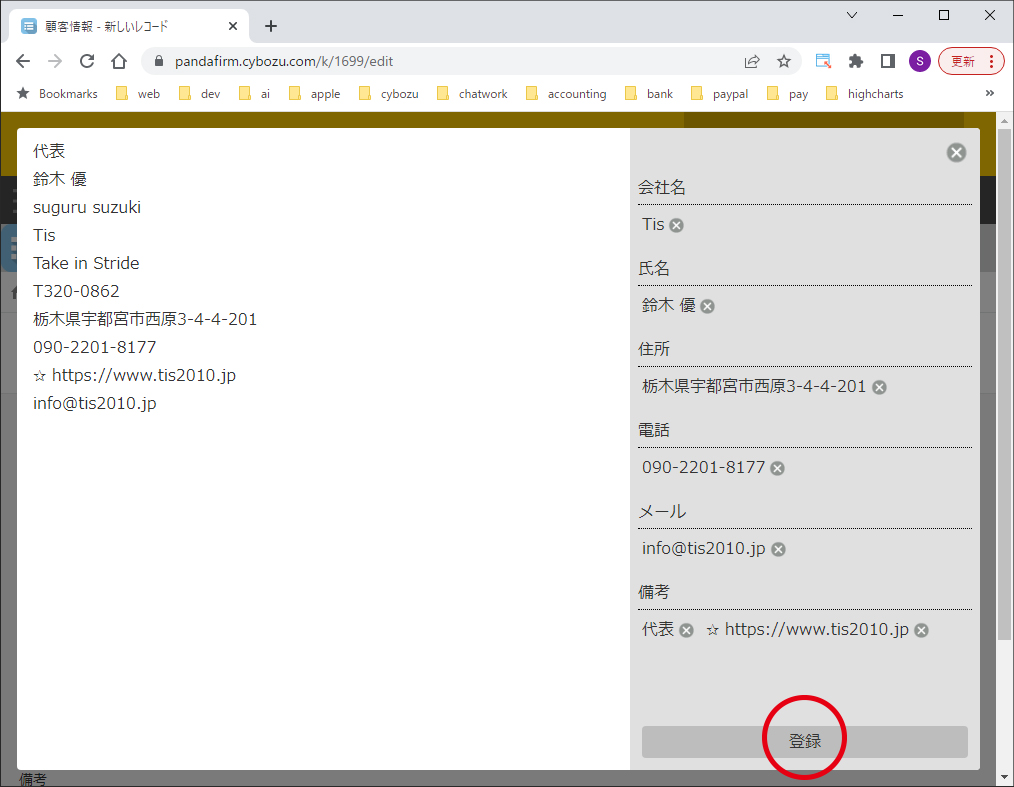Viewport: 1014px width, 787px height.
Task: Open the apple bookmarks folder
Action: (x=314, y=94)
